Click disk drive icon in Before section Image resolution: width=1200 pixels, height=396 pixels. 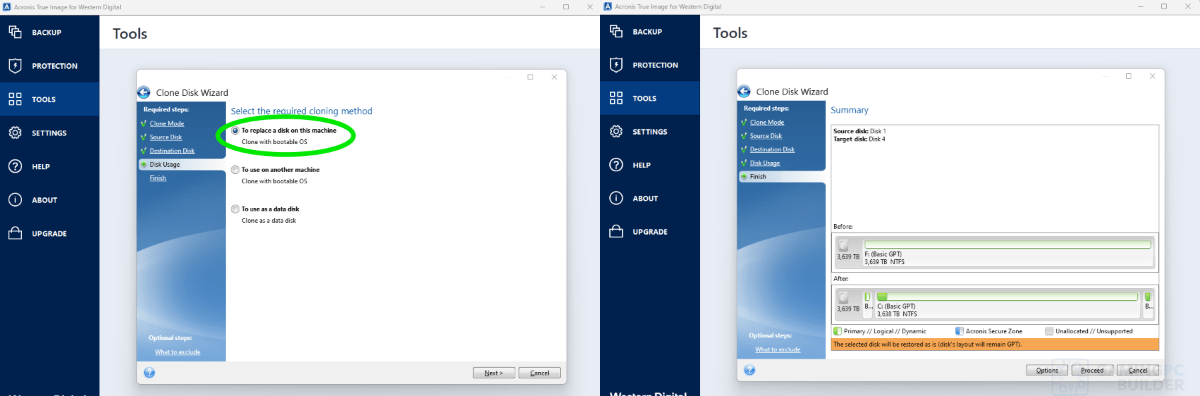click(x=843, y=245)
